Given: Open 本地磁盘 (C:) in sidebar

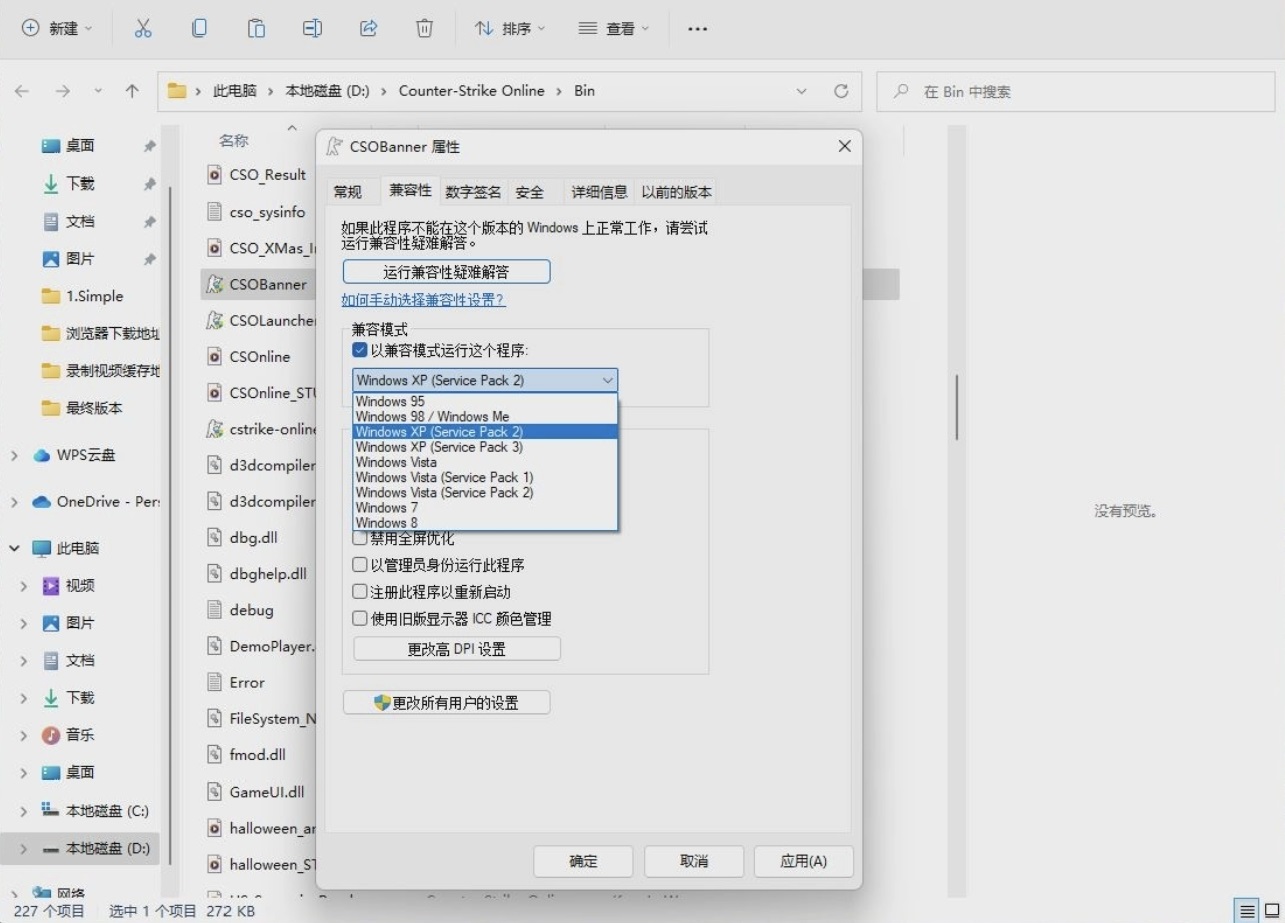Looking at the screenshot, I should pos(107,811).
